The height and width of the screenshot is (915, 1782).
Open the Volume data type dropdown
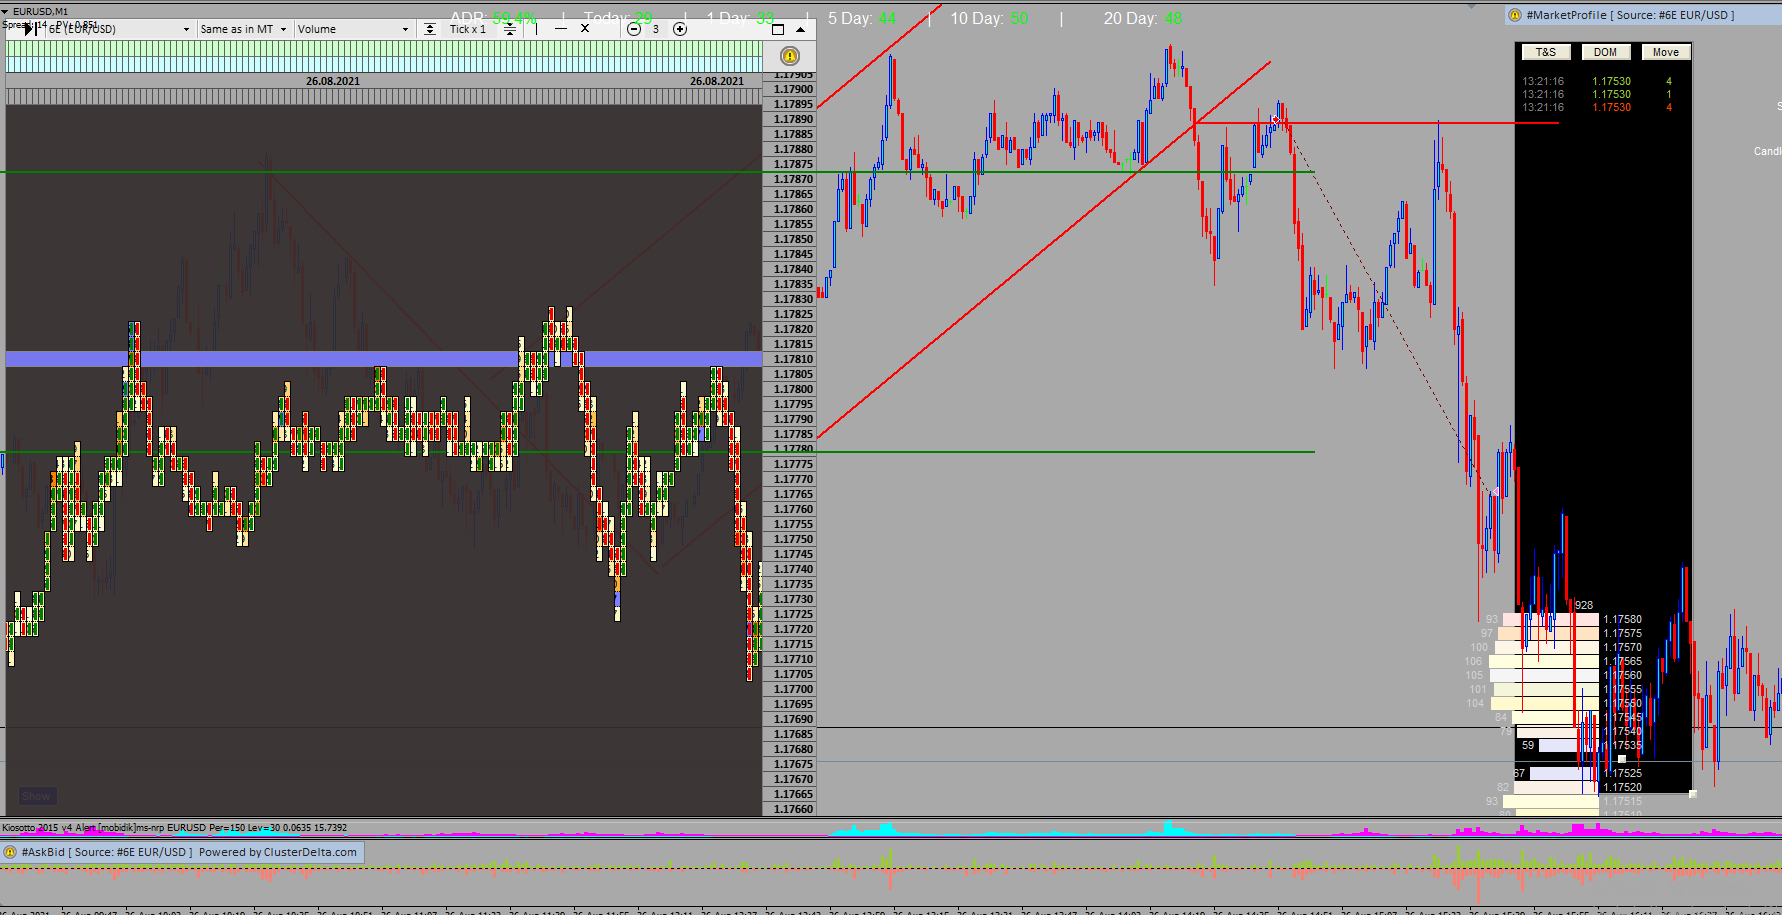pos(353,29)
